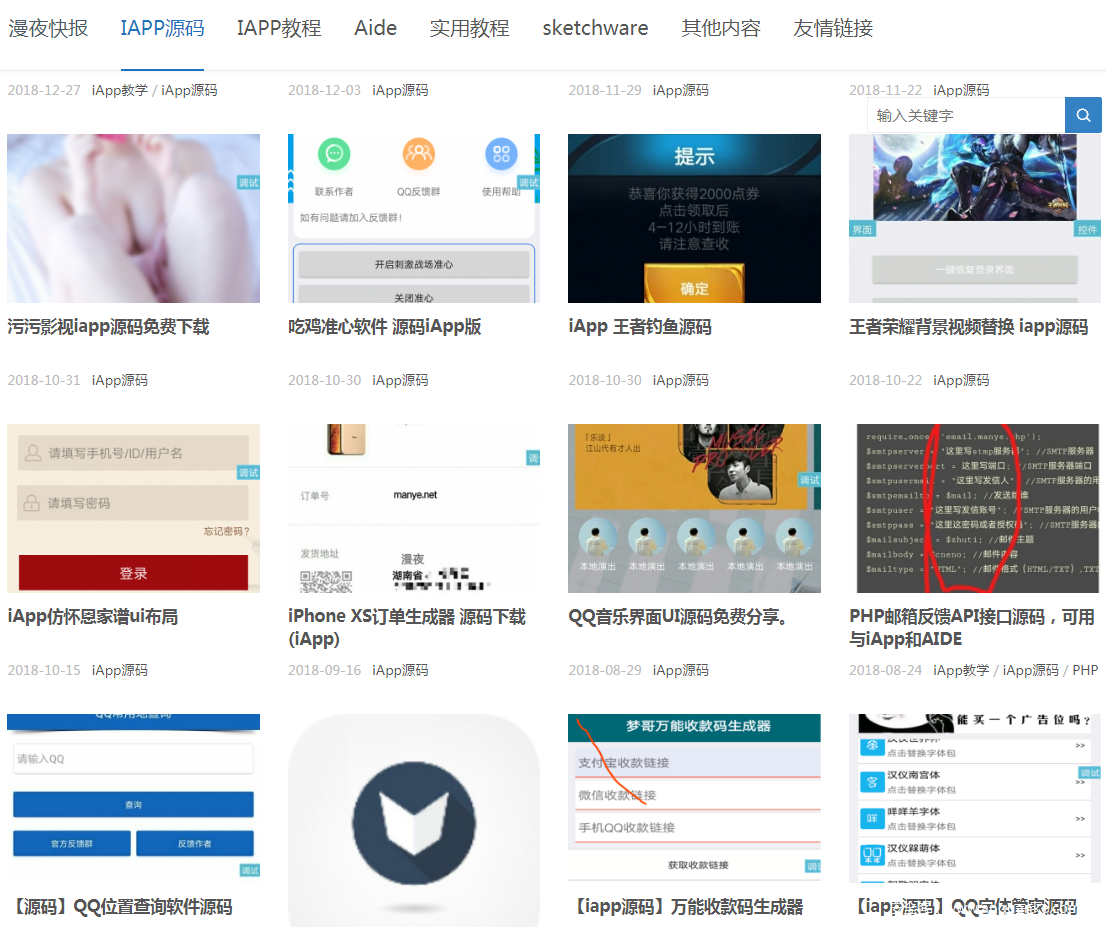Screen dimensions: 1106x927
Task: Open iApp源码 category on the 2018-10-31 post
Action: (120, 380)
